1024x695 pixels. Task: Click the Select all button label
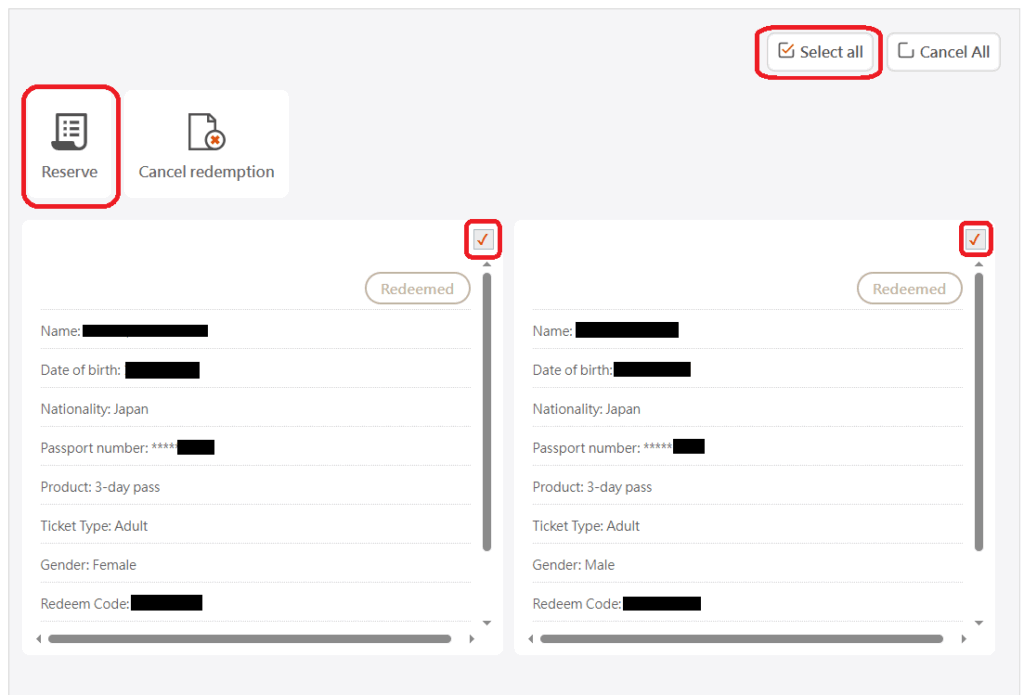click(x=831, y=52)
